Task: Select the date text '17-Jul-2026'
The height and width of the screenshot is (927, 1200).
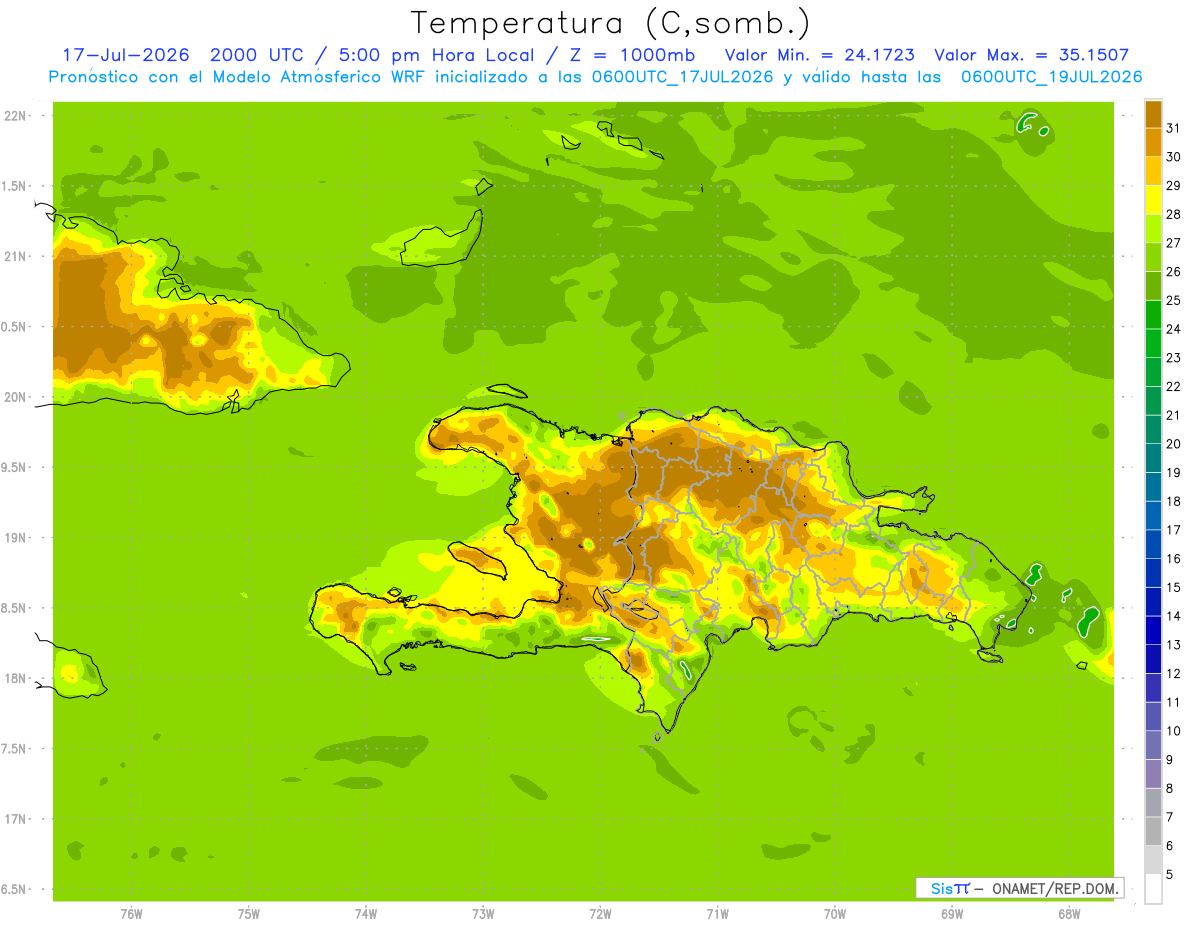Action: (x=125, y=55)
